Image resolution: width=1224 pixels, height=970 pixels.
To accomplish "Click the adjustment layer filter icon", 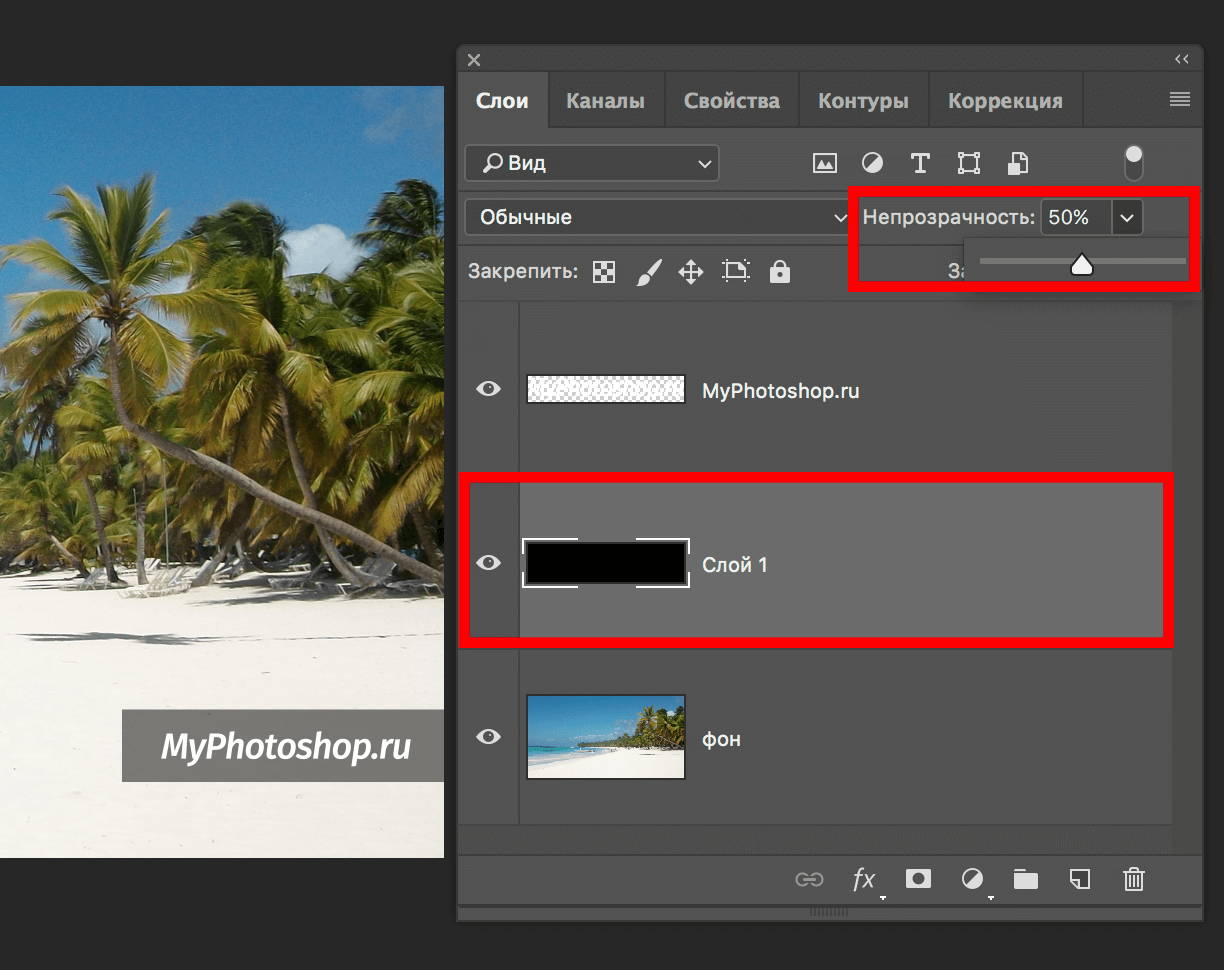I will click(x=872, y=163).
